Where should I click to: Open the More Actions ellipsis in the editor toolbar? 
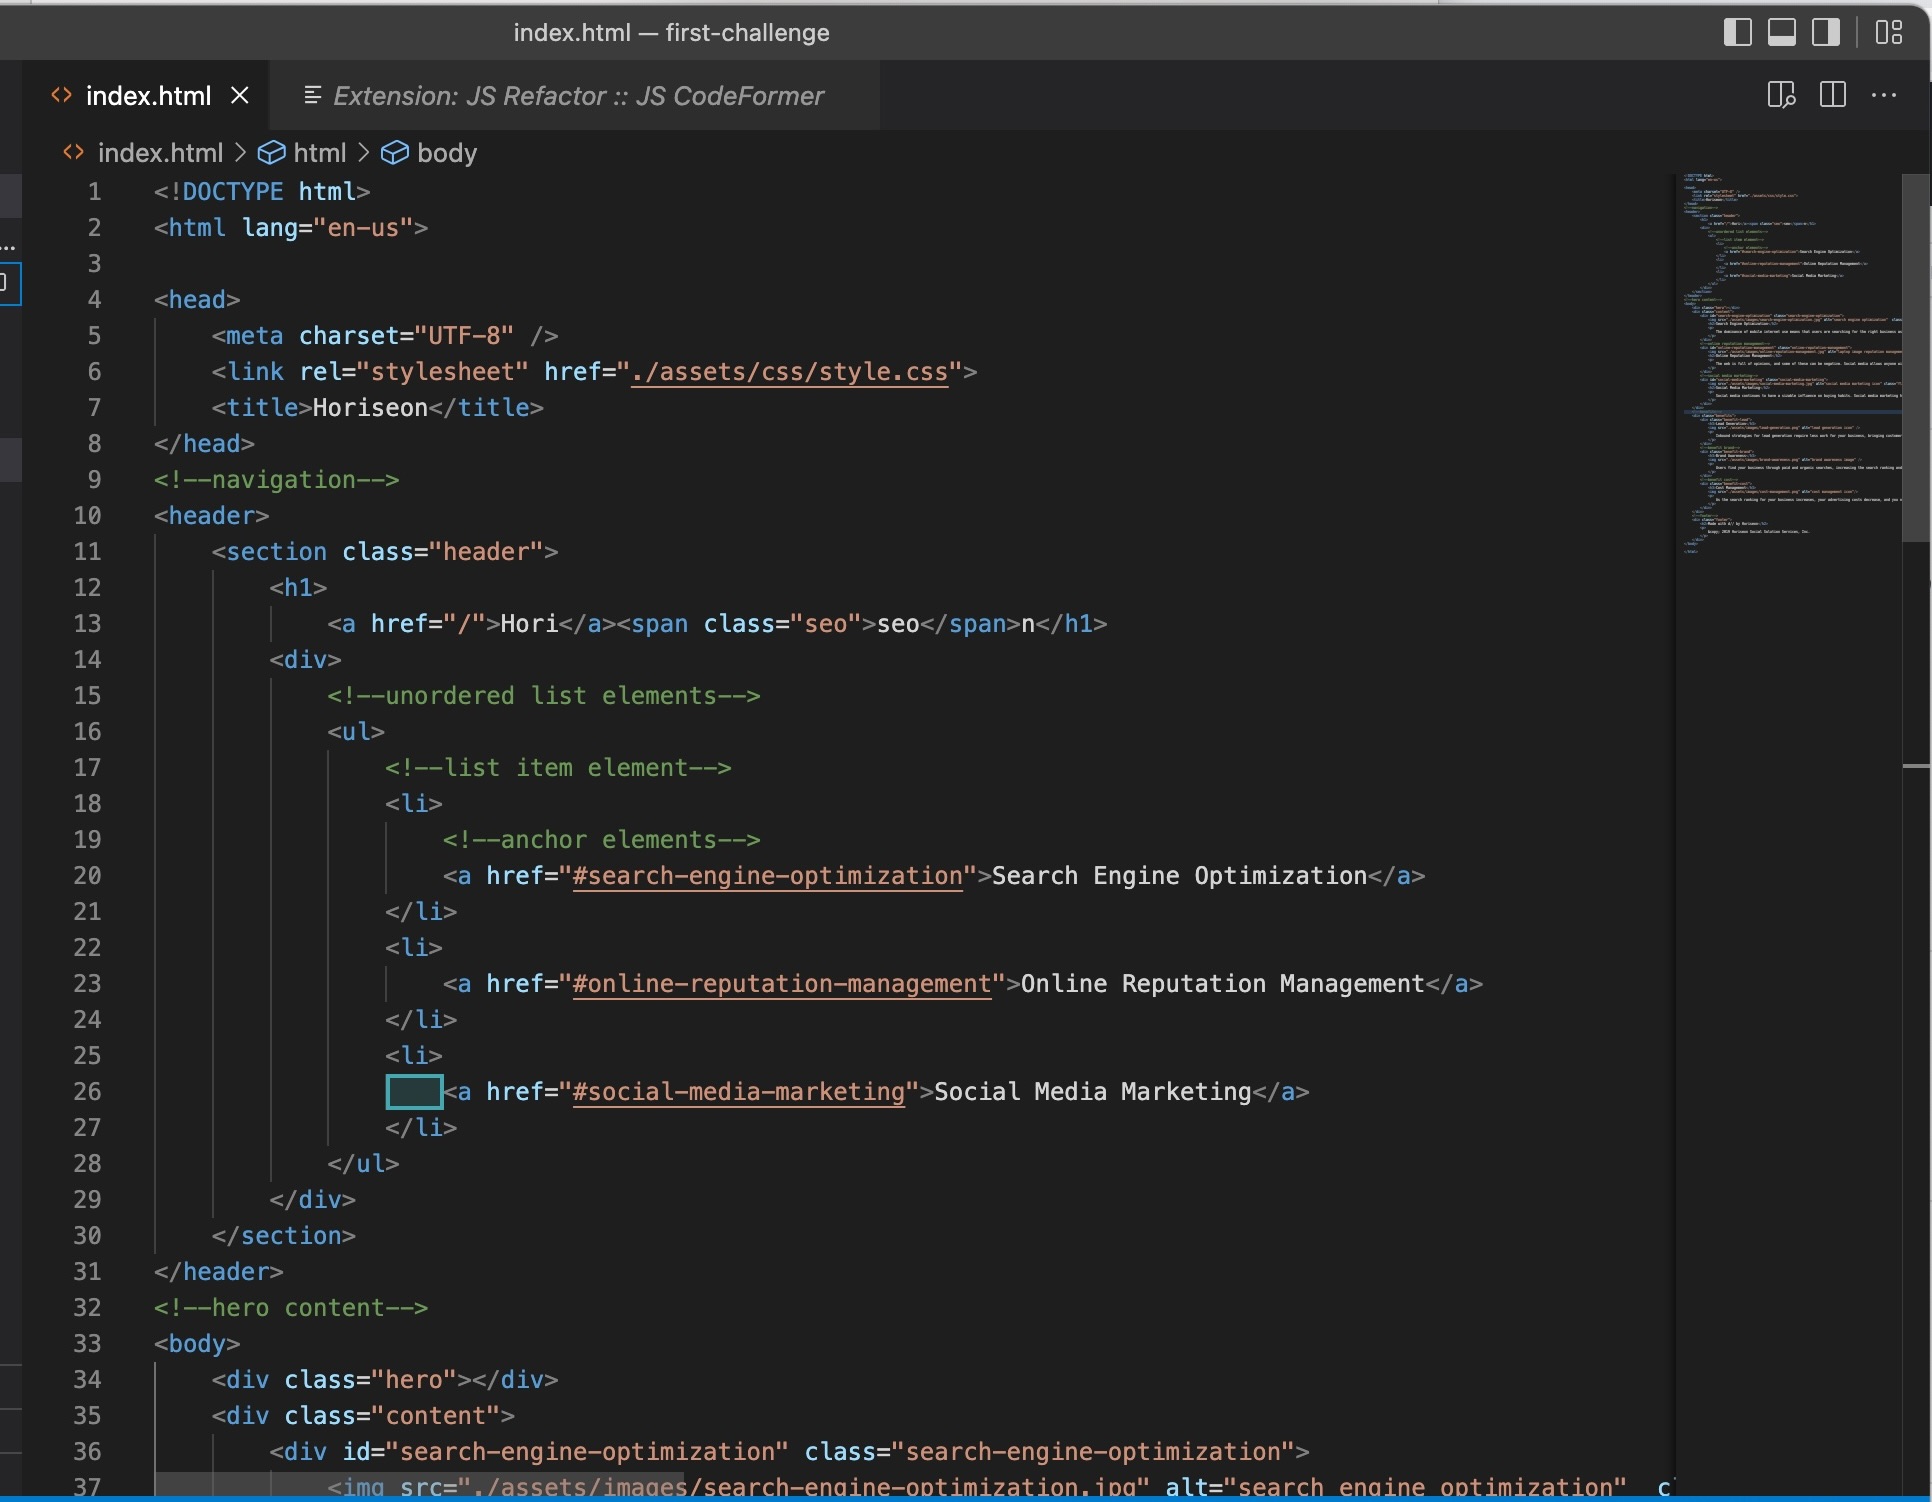1886,95
